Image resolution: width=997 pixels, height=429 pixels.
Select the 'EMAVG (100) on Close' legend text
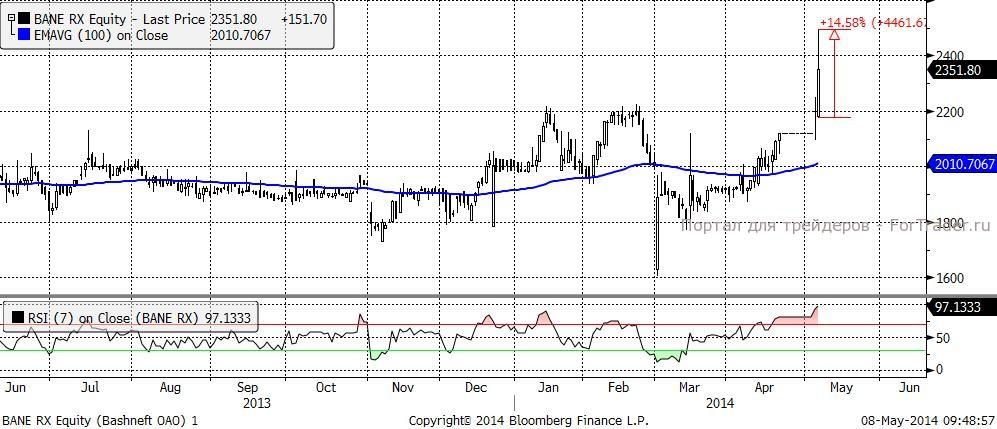100,36
